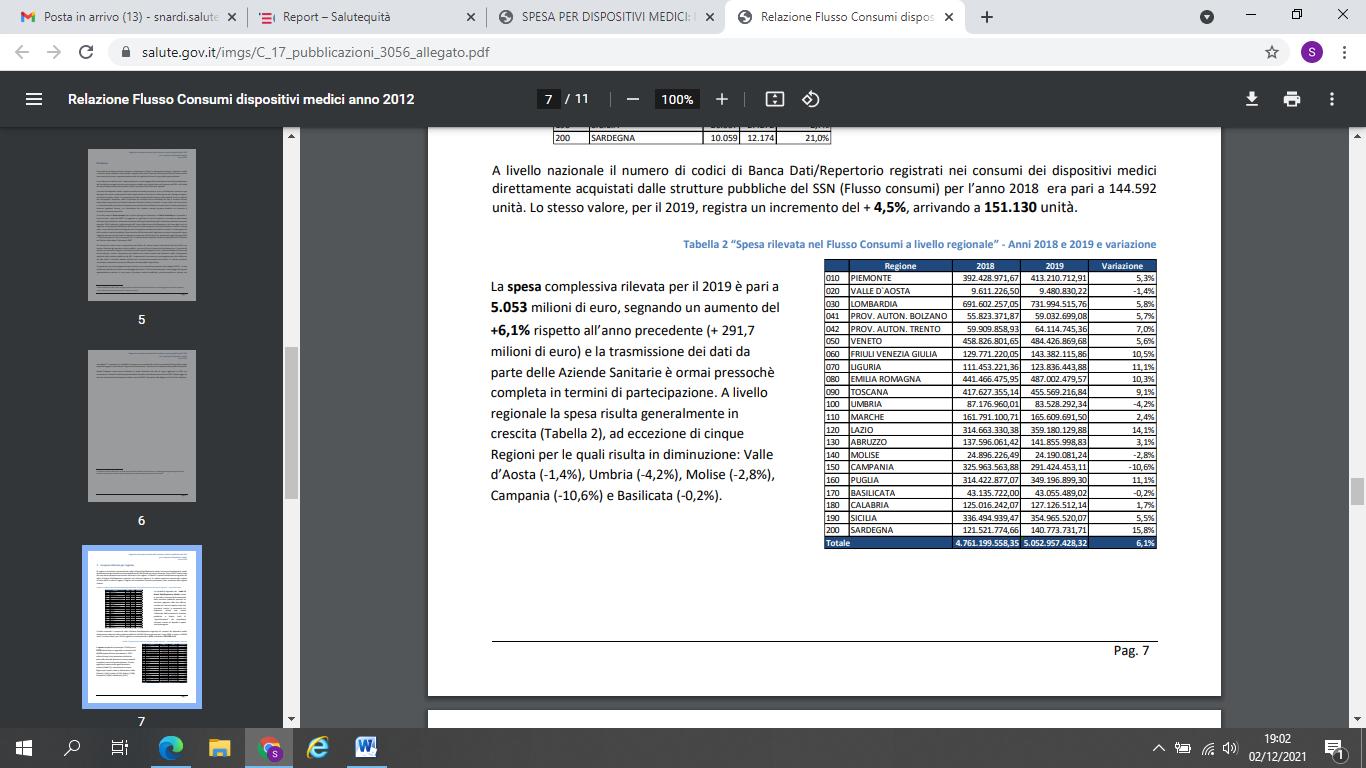Close the Posta in arrivo Gmail tab

[x=230, y=17]
